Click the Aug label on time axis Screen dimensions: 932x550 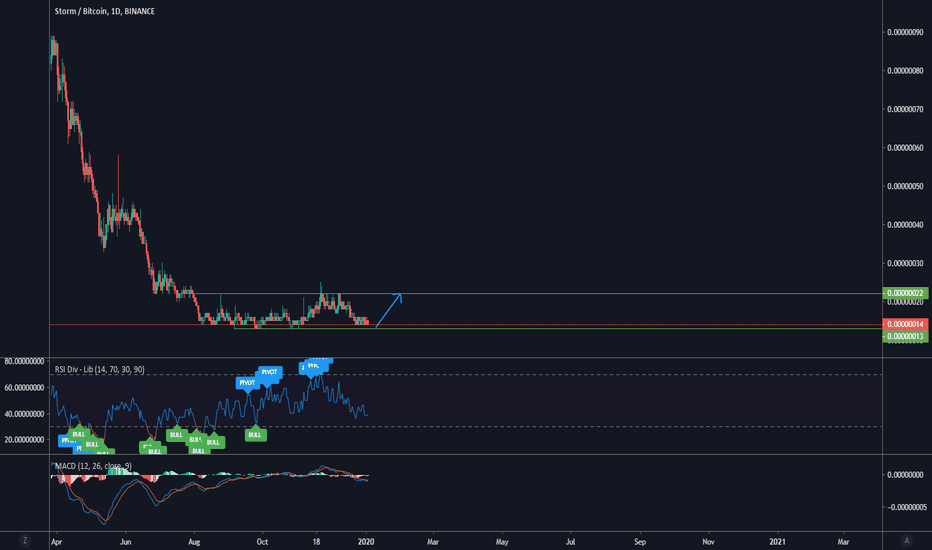(194, 542)
